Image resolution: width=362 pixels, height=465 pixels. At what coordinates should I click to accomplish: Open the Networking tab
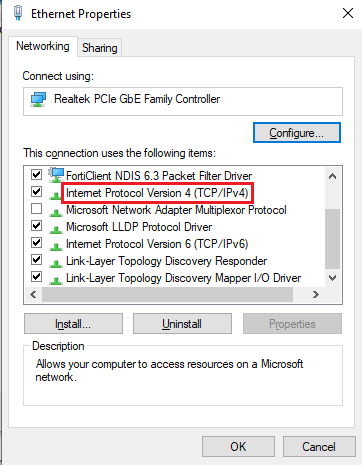coord(43,46)
